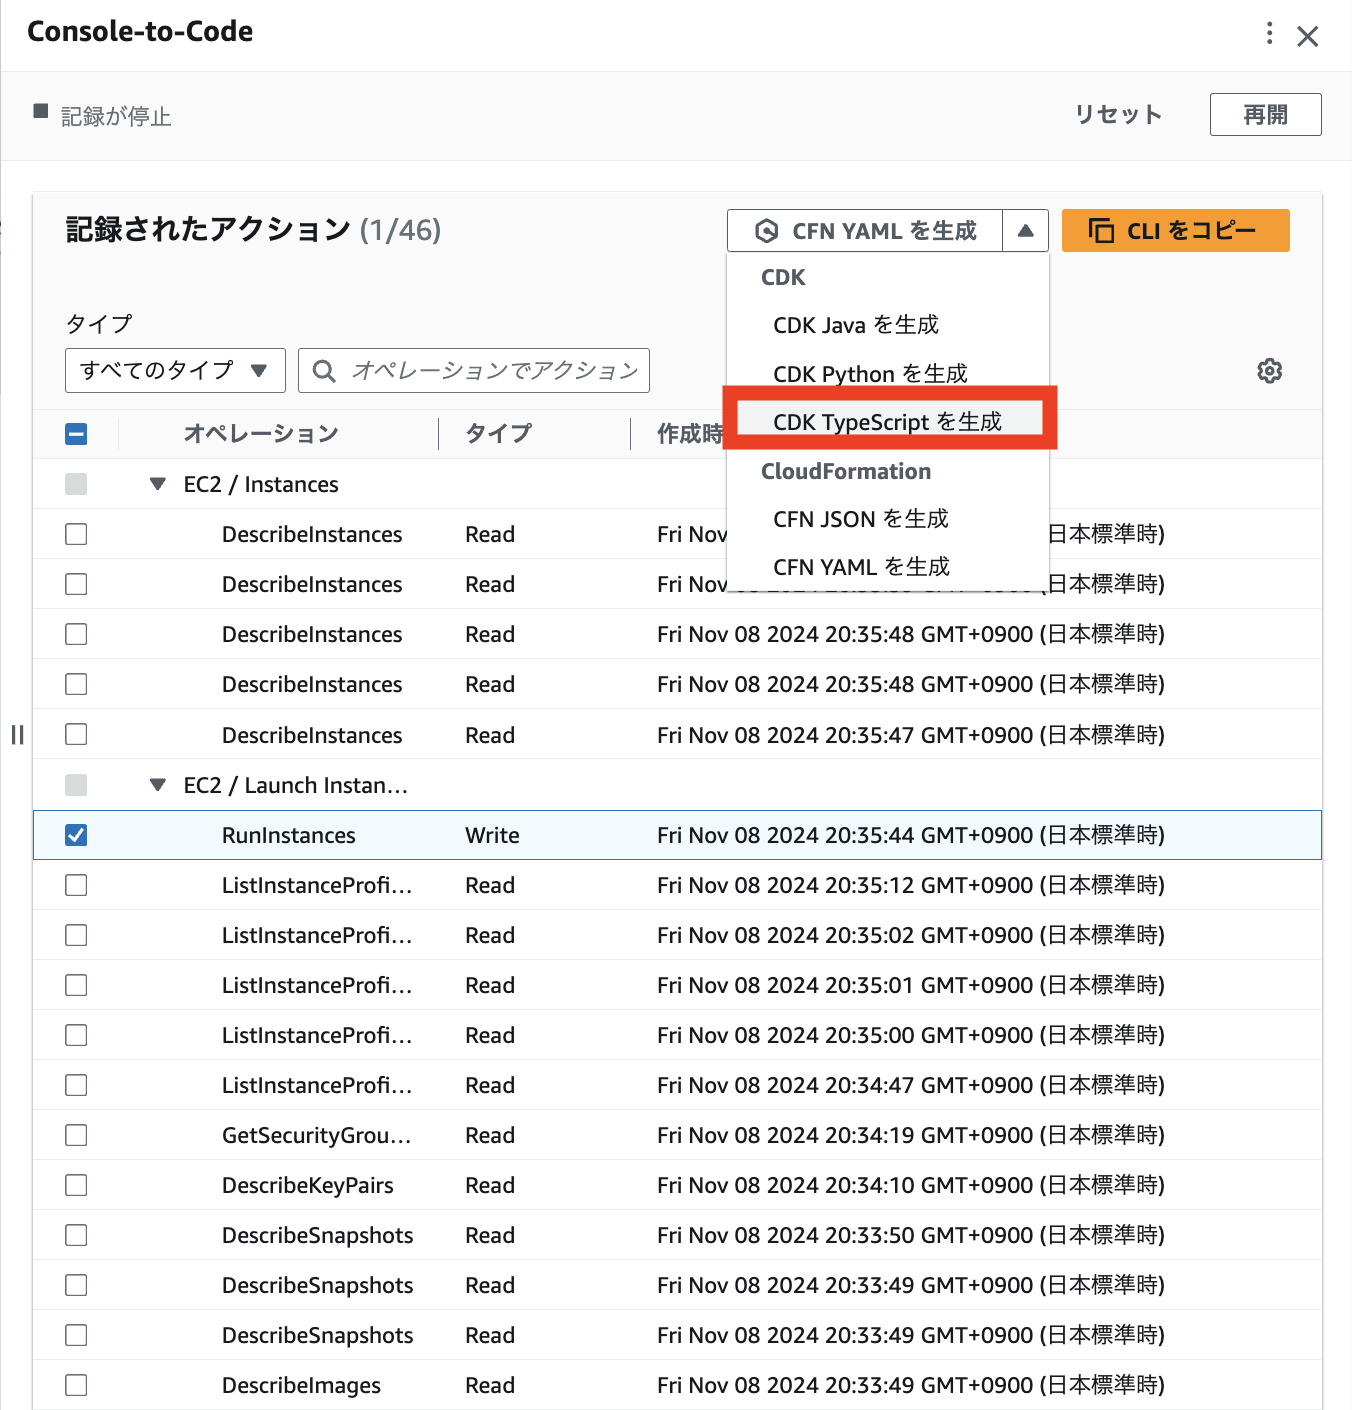
Task: Check the DescribeKeyPairs row checkbox
Action: pos(75,1184)
